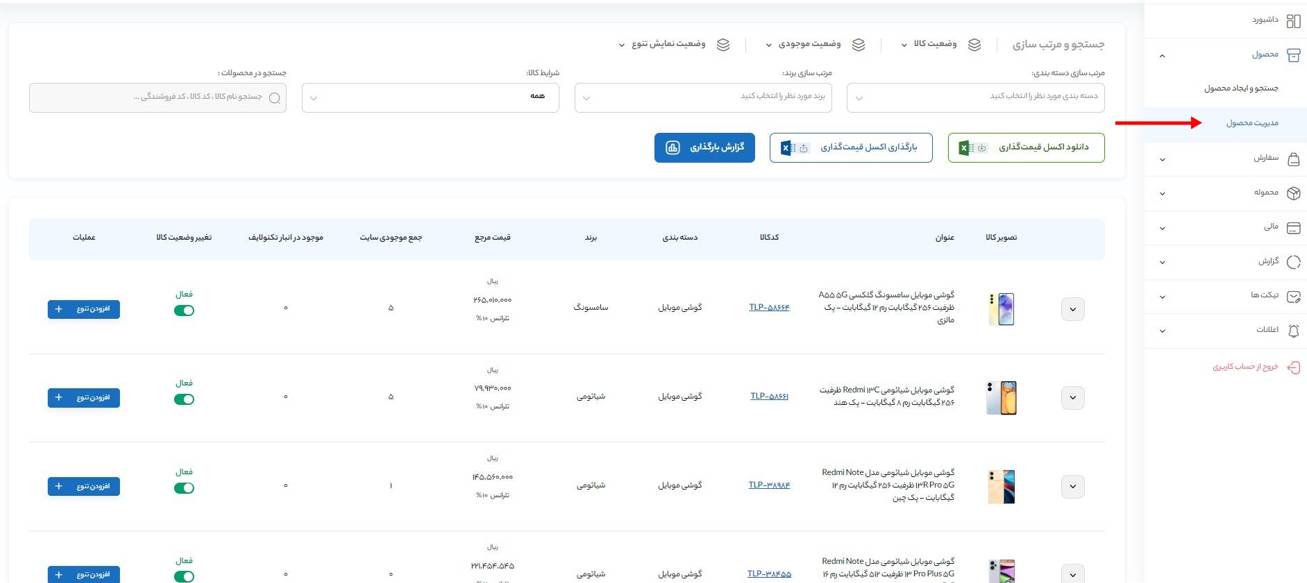
Task: Open the شرایط کالا dropdown showing همه
Action: click(x=430, y=98)
